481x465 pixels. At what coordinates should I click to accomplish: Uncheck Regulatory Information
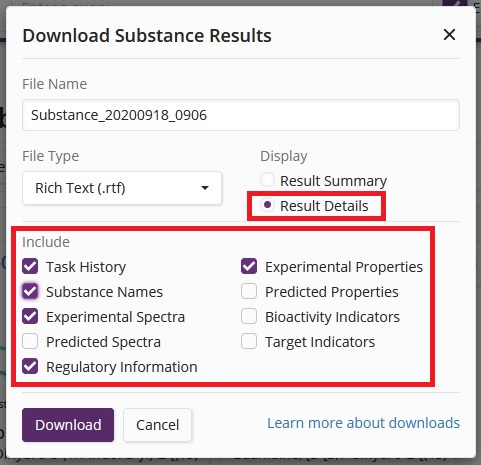tap(30, 366)
